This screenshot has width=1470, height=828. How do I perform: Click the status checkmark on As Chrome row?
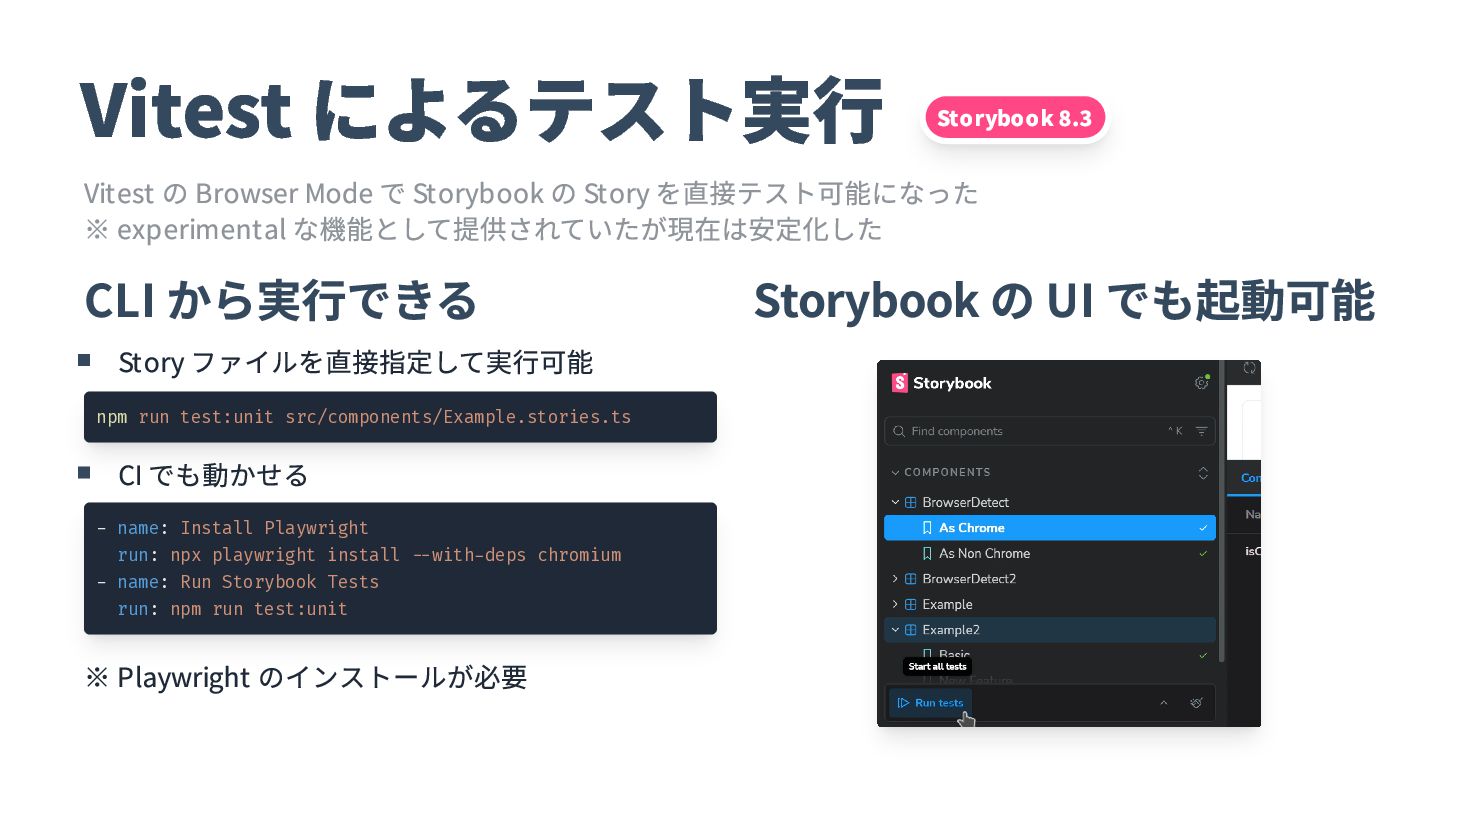click(x=1203, y=528)
